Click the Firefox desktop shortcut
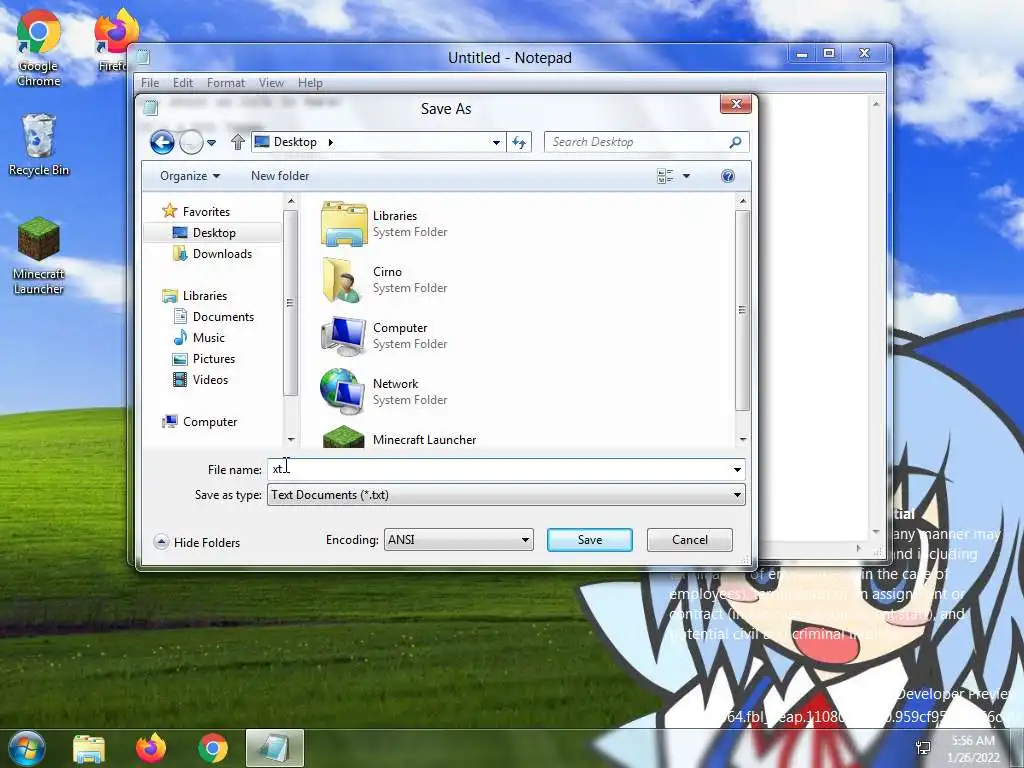This screenshot has width=1024, height=768. click(114, 40)
